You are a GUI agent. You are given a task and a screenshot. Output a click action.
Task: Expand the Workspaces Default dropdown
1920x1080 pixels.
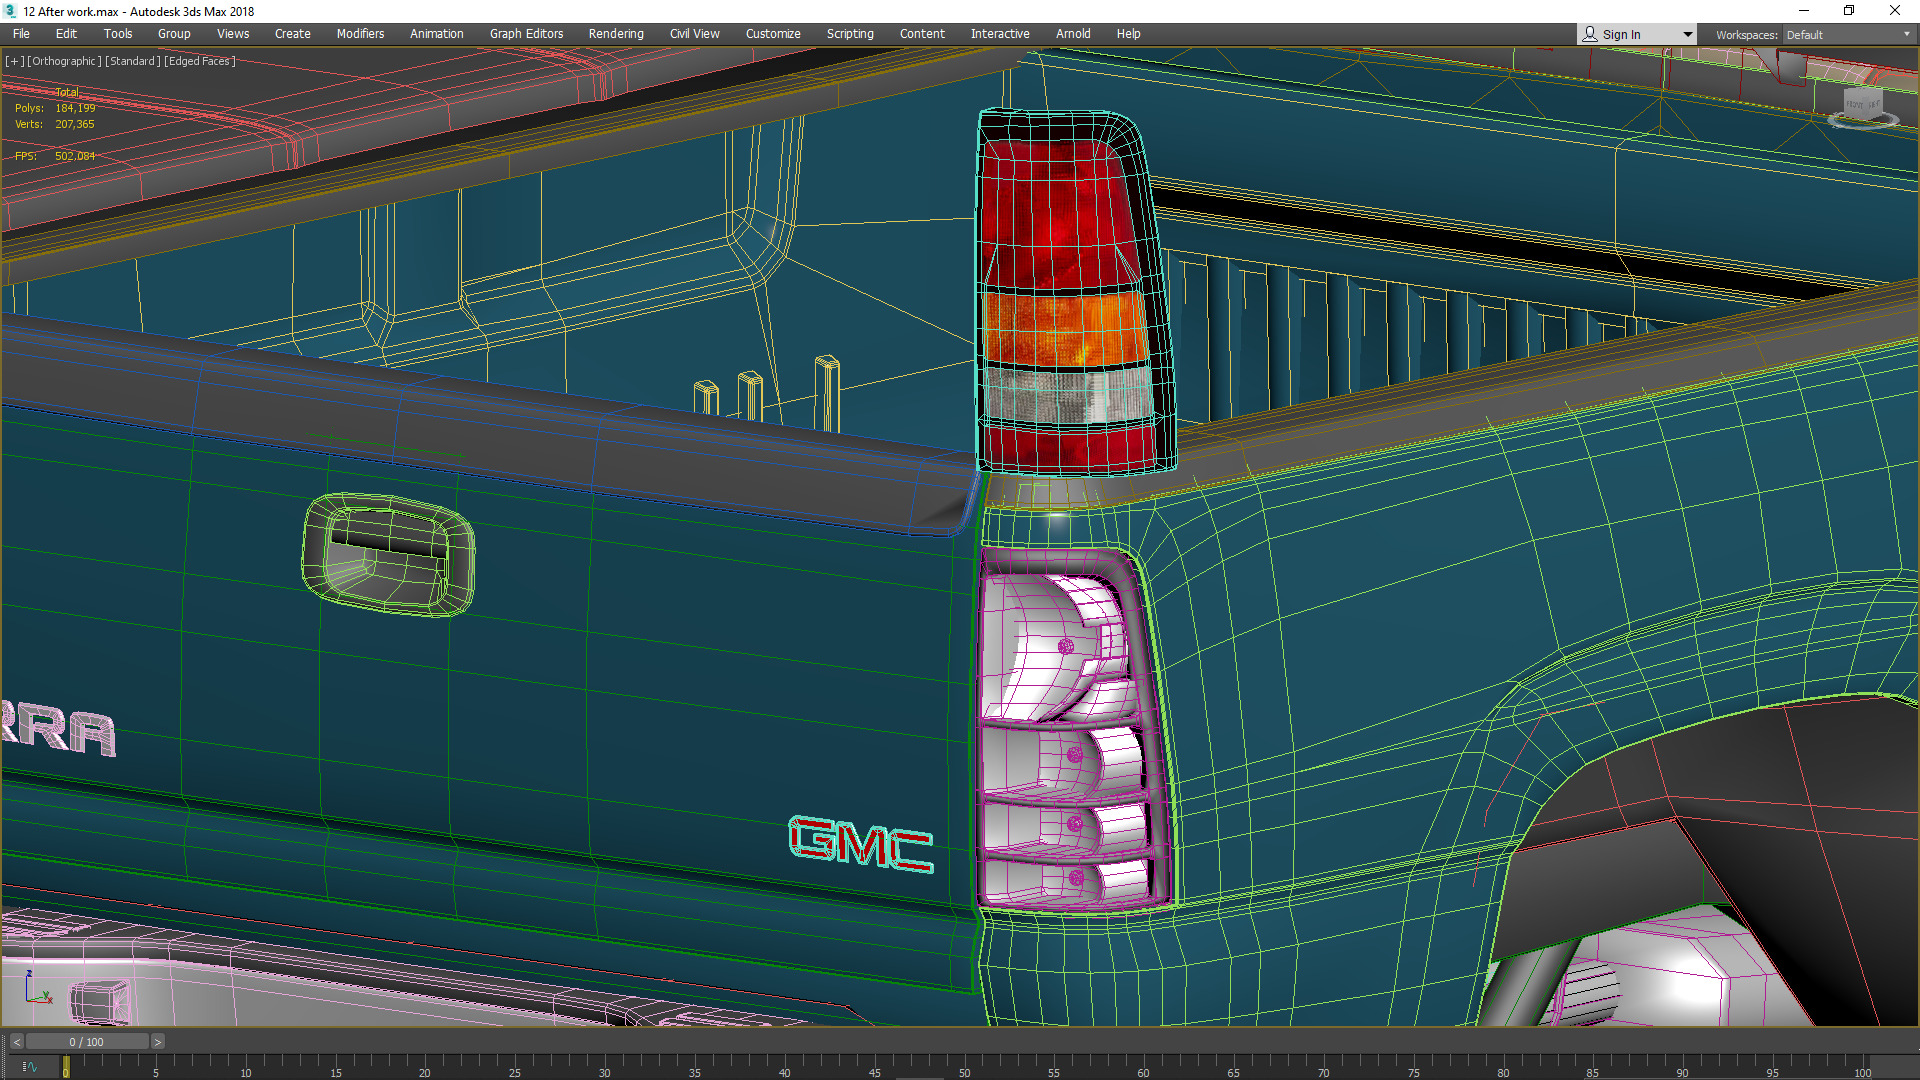tap(1906, 34)
